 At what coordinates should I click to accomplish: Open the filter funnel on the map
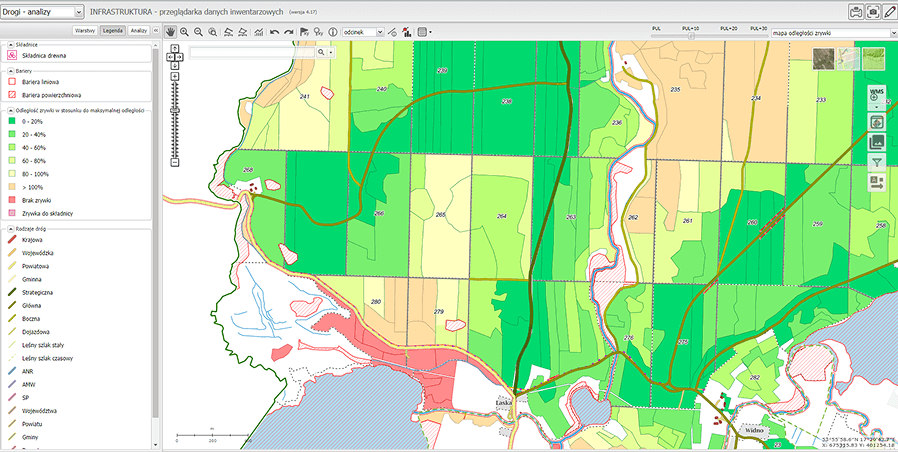[877, 161]
